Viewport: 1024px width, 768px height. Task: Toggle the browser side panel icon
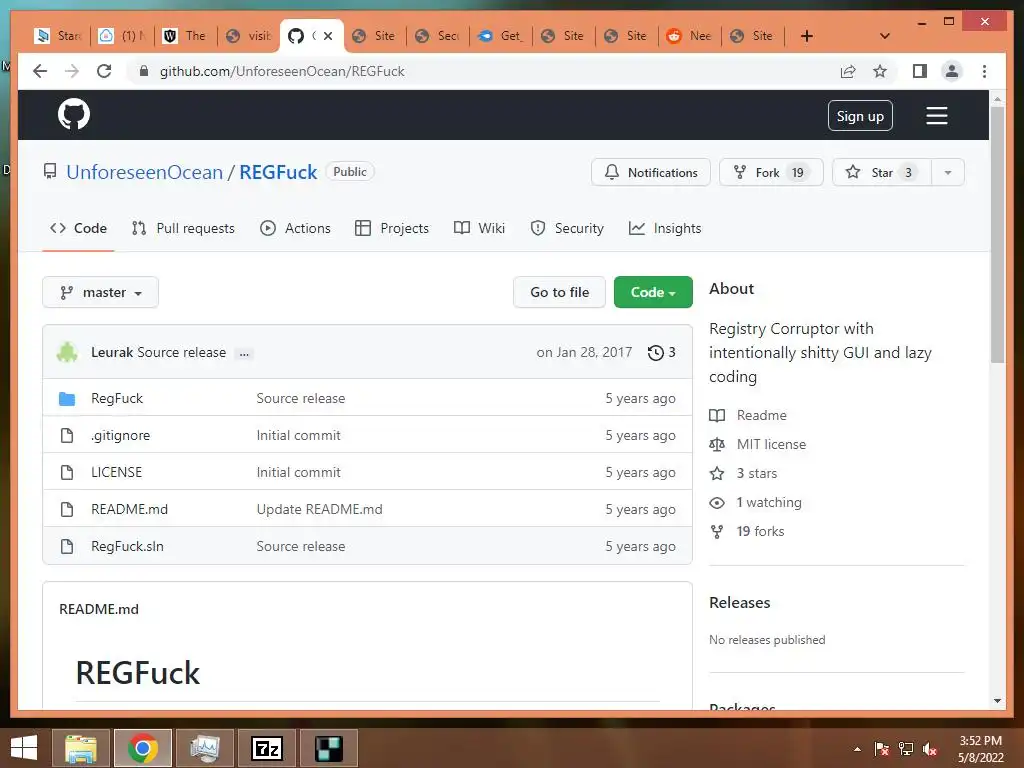click(920, 71)
